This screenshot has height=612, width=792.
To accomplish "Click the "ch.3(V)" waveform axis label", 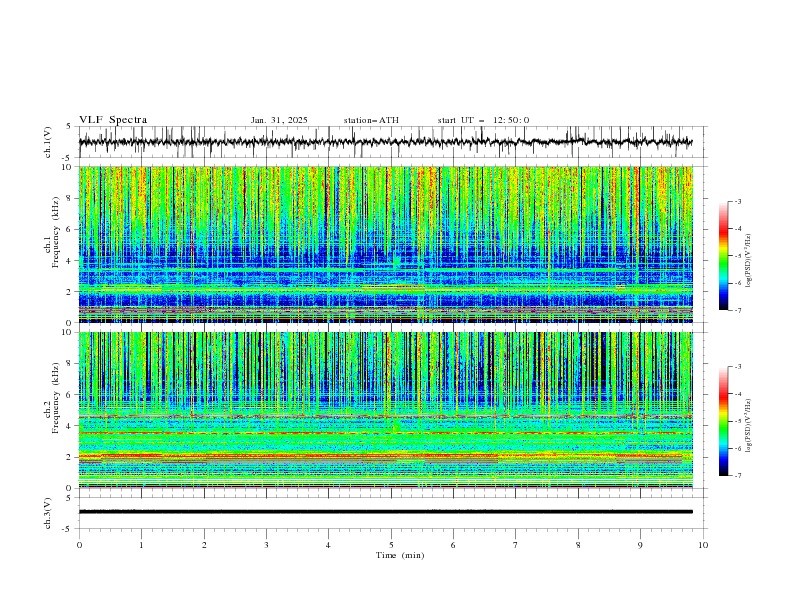I will pyautogui.click(x=48, y=513).
